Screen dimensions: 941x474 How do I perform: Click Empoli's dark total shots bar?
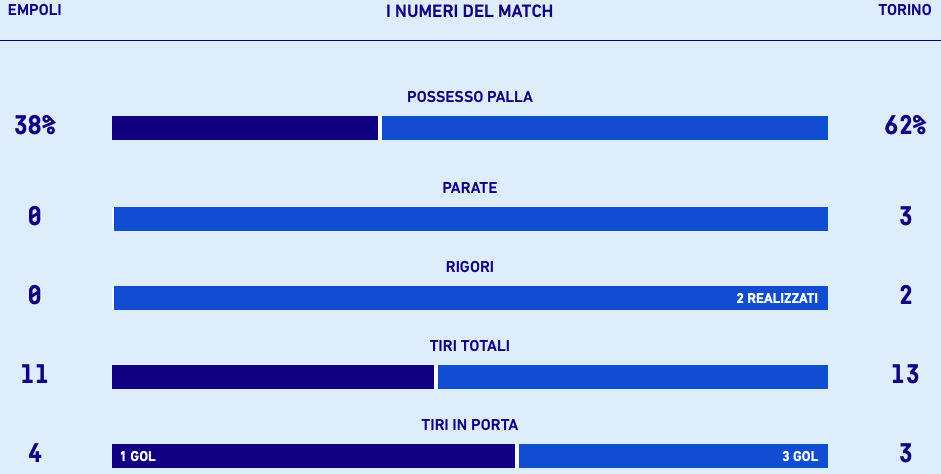coord(273,377)
